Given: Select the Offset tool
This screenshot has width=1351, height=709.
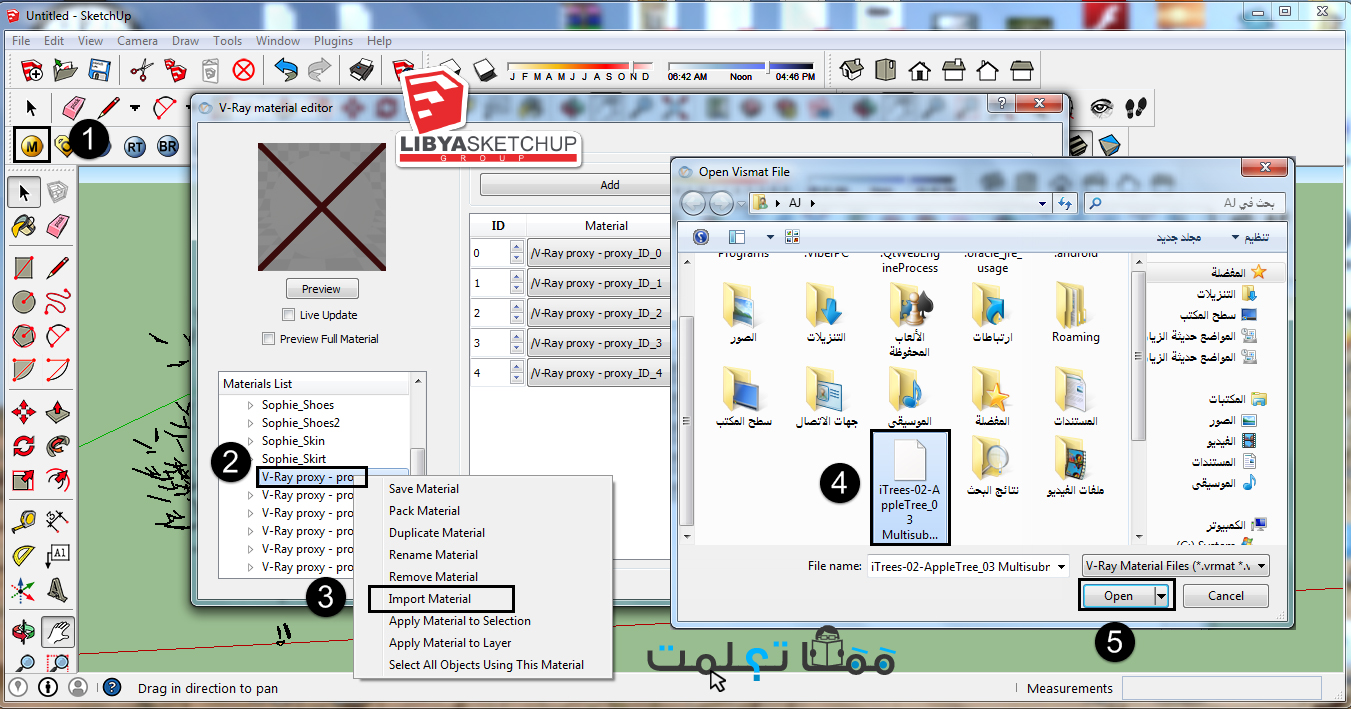Looking at the screenshot, I should pyautogui.click(x=58, y=479).
